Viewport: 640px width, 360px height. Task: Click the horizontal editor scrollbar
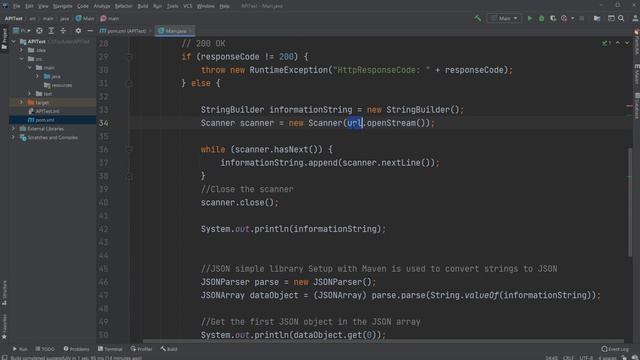(x=383, y=341)
